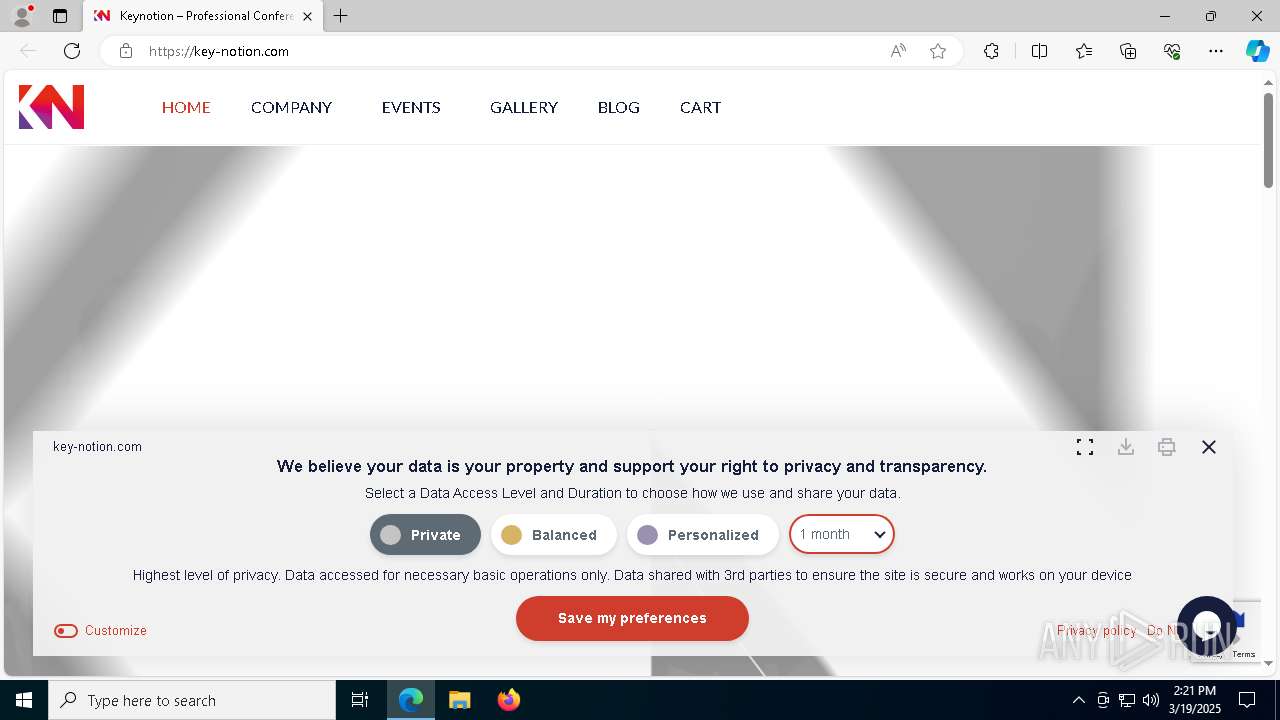This screenshot has height=720, width=1280.
Task: Open Browser essentials heart icon
Action: click(x=1172, y=51)
